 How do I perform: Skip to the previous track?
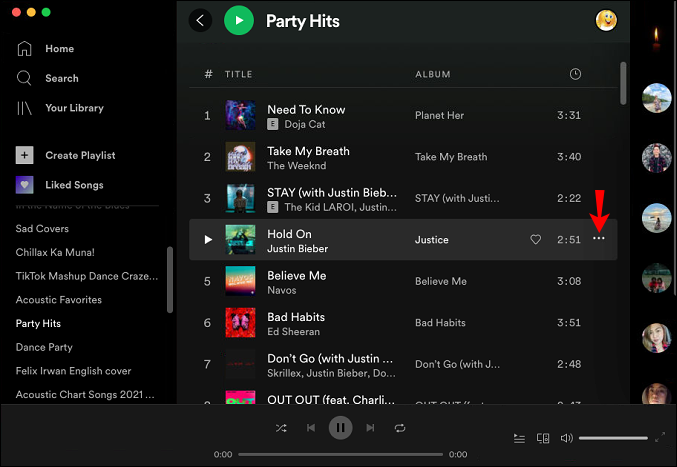click(311, 428)
